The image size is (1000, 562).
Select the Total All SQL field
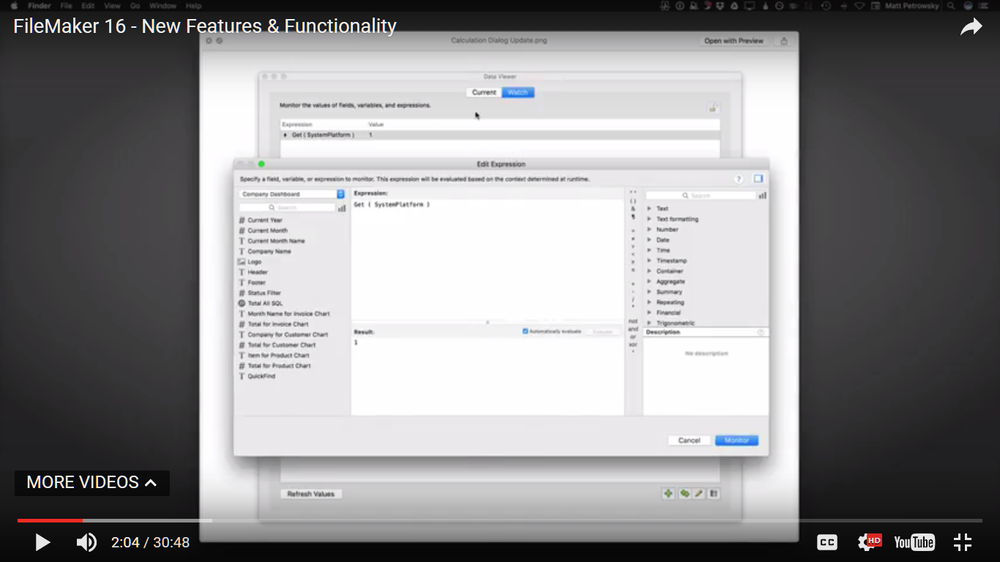pyautogui.click(x=264, y=304)
